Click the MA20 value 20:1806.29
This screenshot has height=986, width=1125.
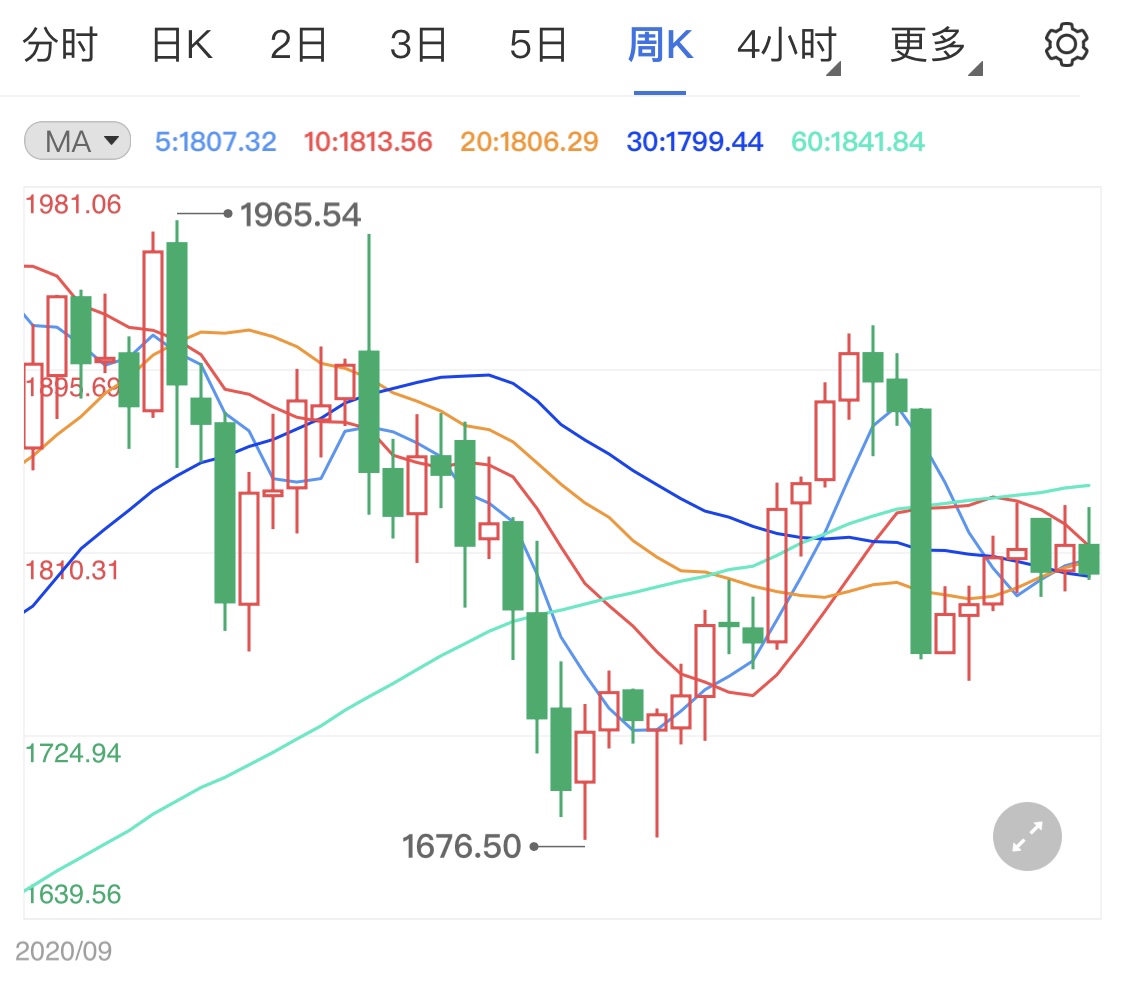click(x=529, y=141)
